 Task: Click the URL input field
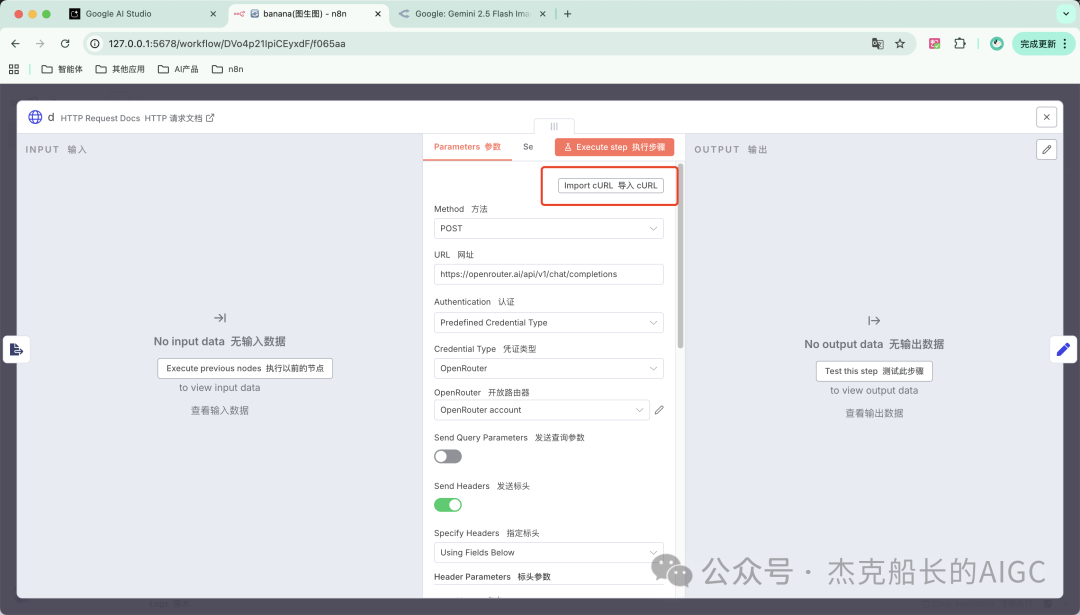[548, 274]
